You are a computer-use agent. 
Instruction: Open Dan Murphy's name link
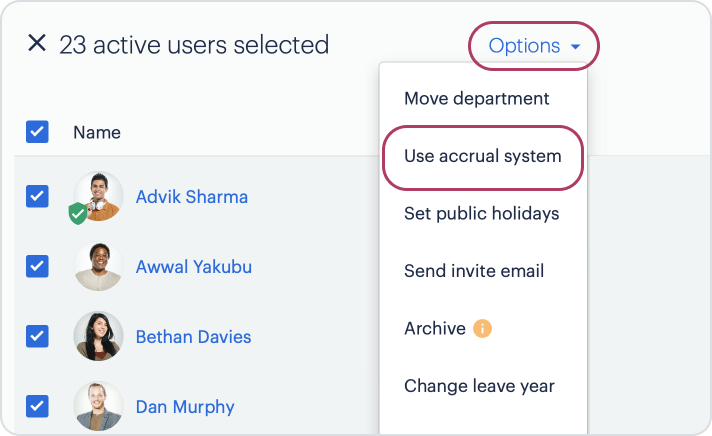185,407
